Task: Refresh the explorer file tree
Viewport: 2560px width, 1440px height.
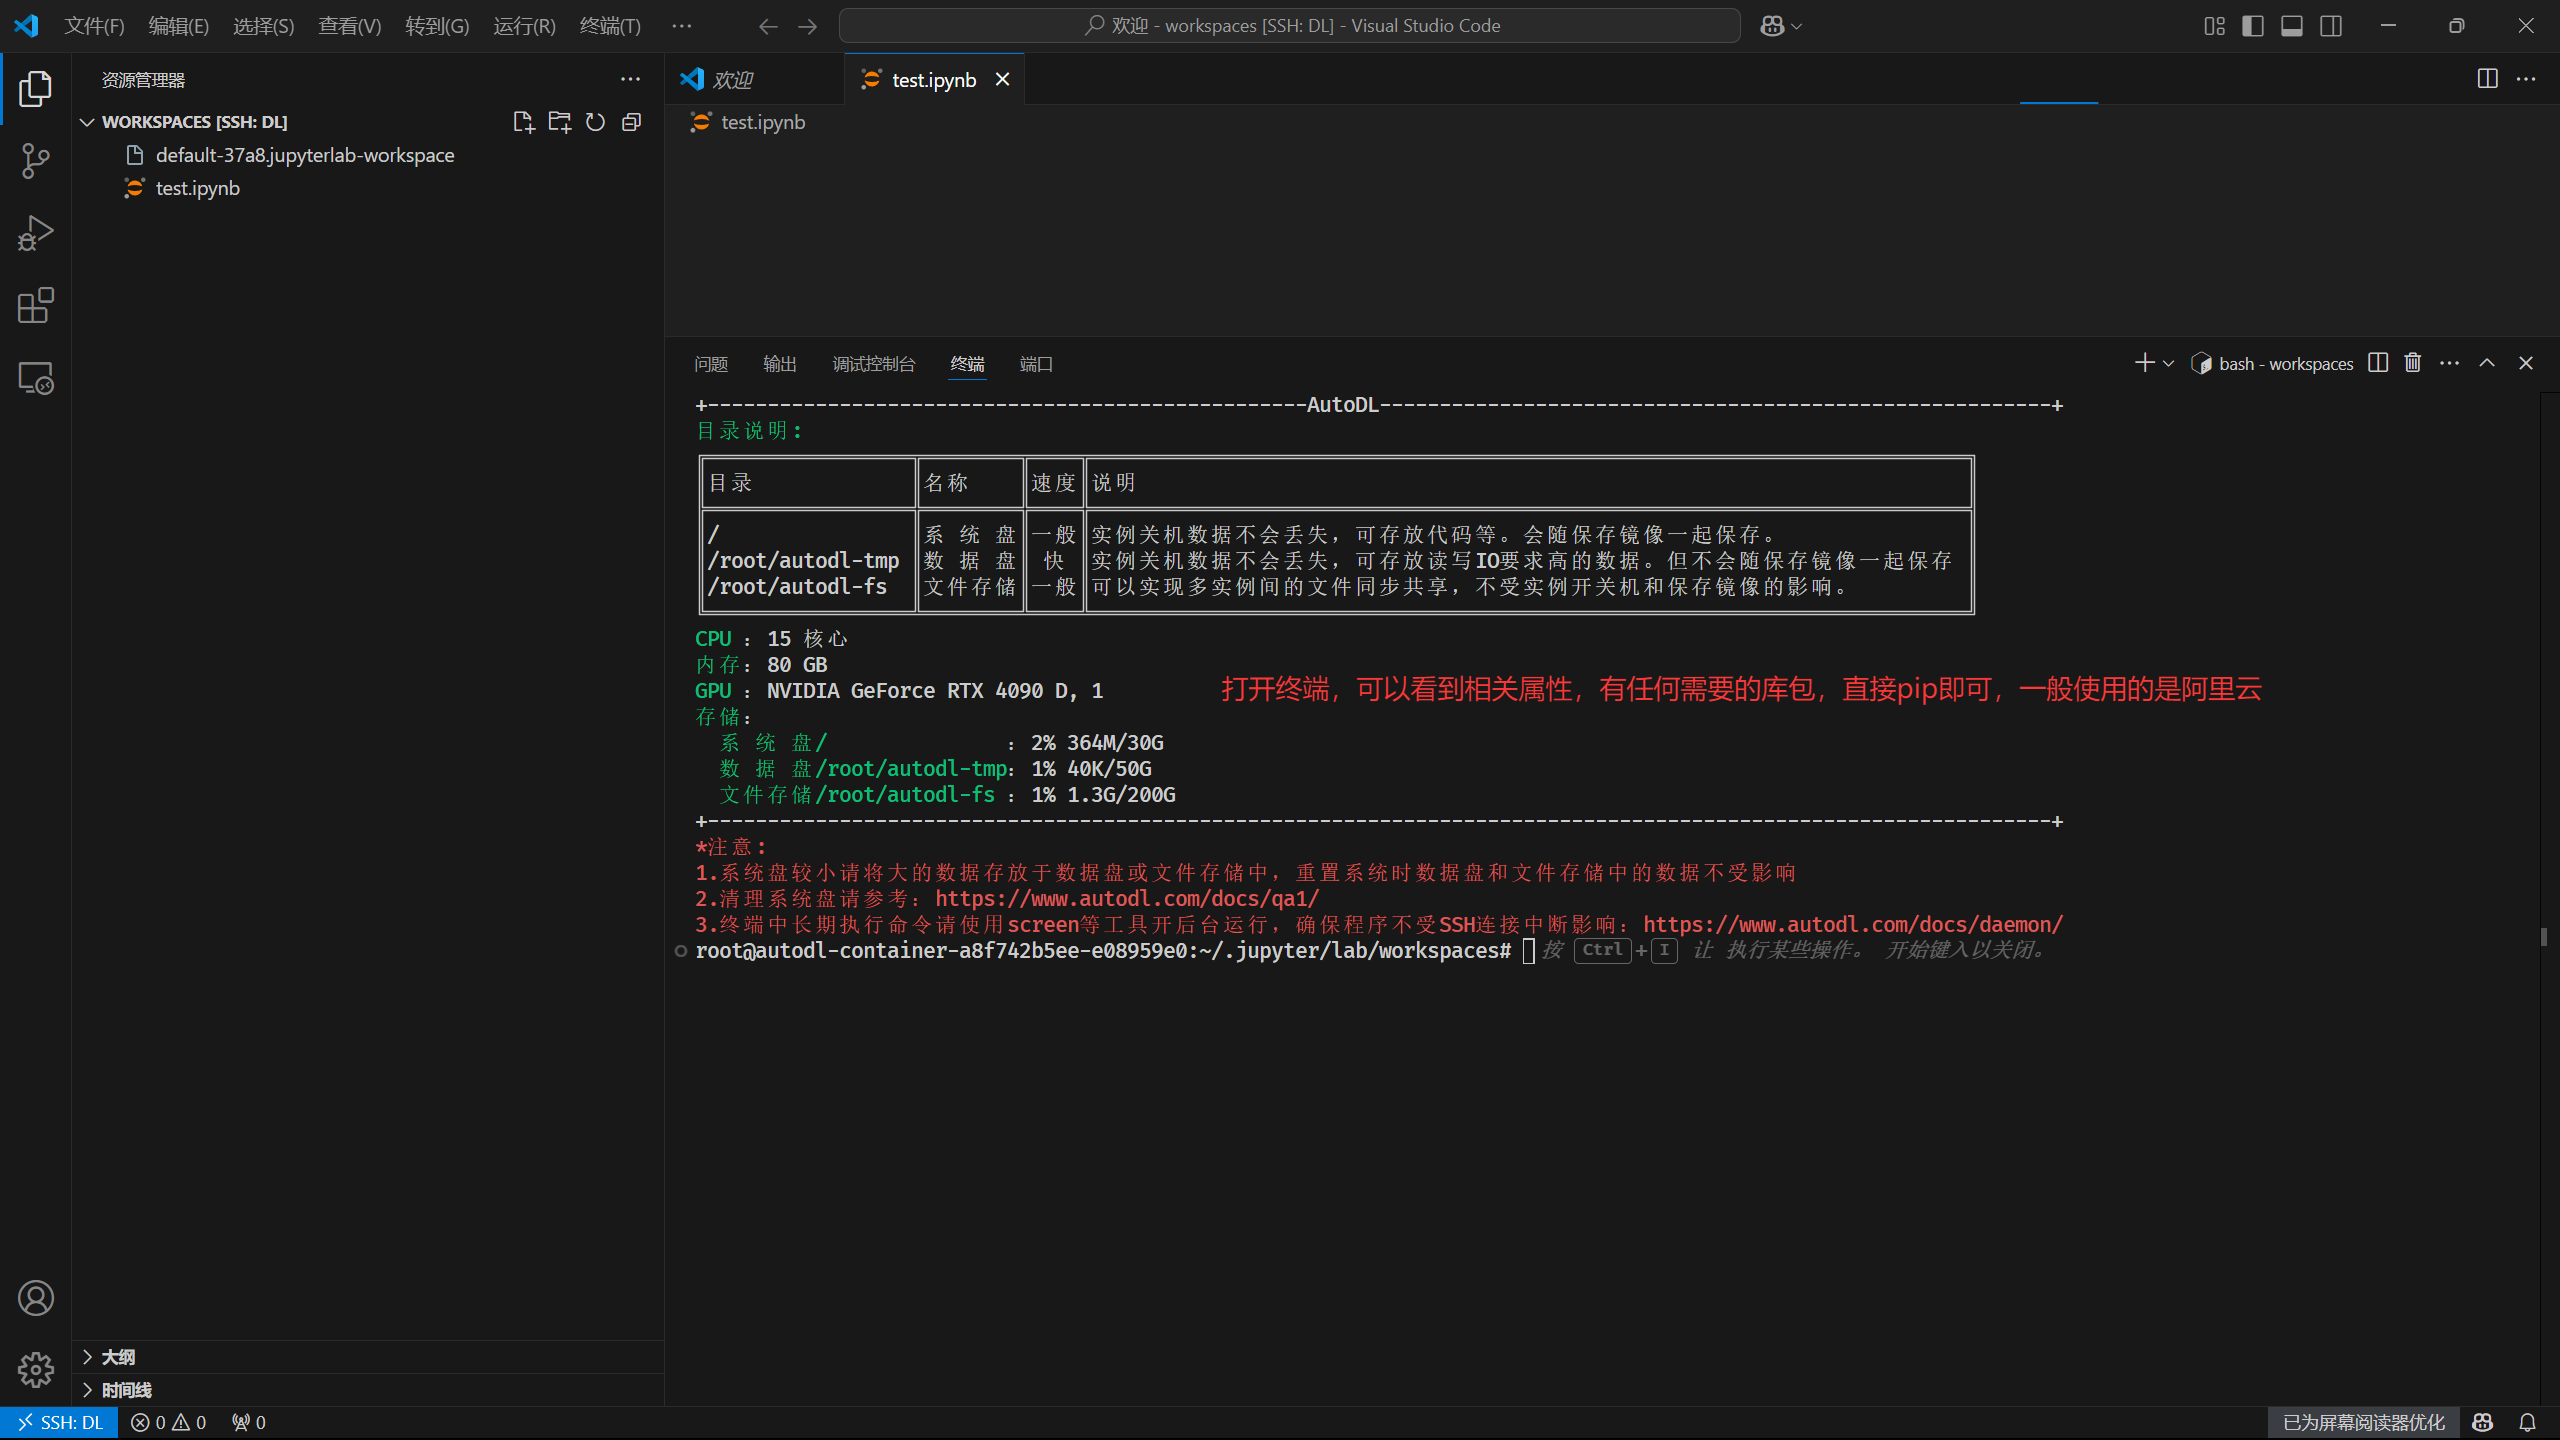Action: tap(595, 122)
